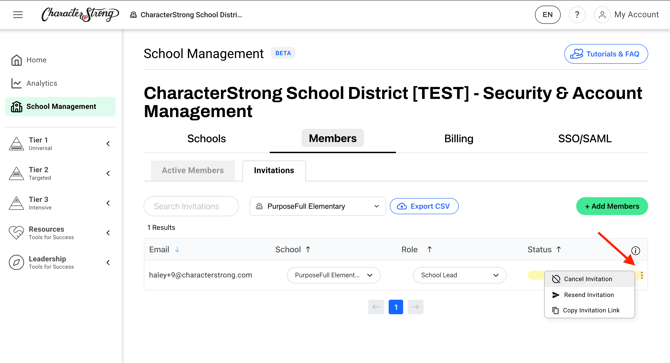Click the Leadership compass icon
670x363 pixels.
click(x=16, y=262)
